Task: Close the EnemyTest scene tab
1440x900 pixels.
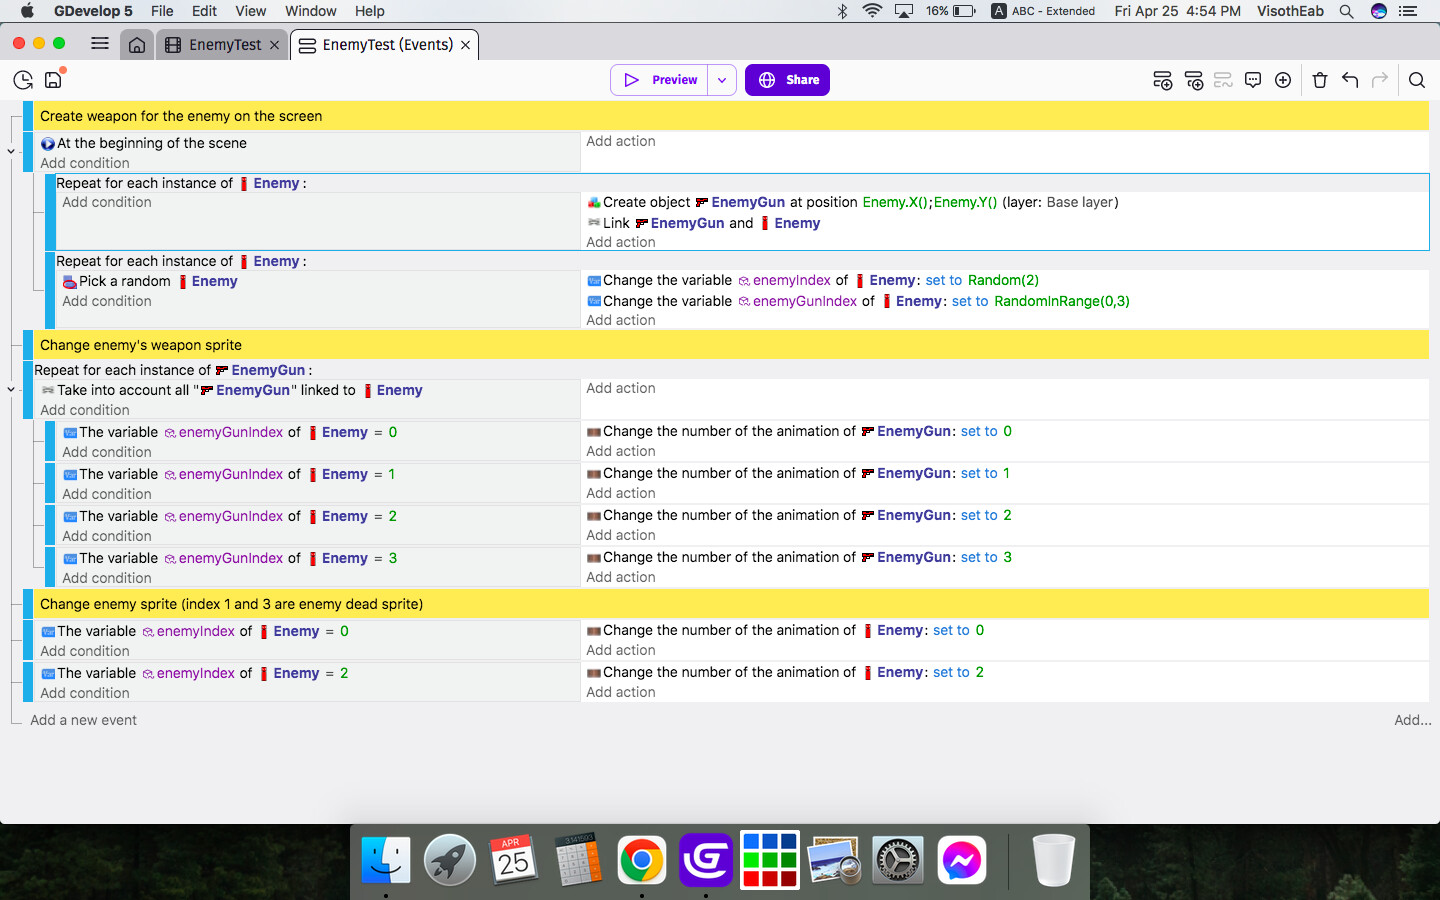Action: 274,45
